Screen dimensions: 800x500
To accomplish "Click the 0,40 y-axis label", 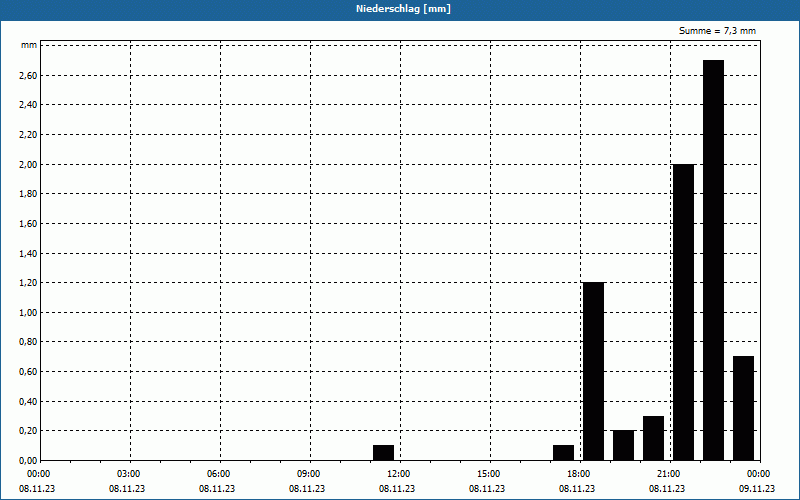I will pyautogui.click(x=28, y=401).
